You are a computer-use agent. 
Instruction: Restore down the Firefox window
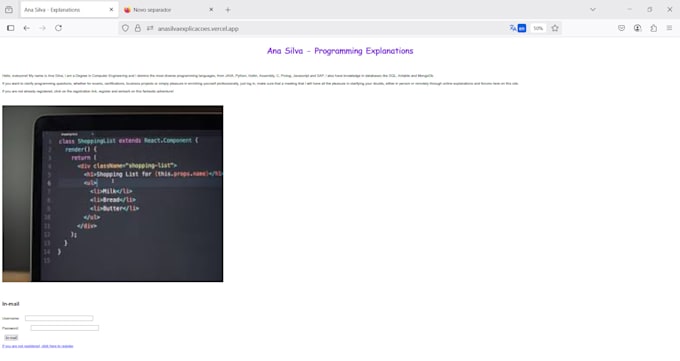coord(650,10)
